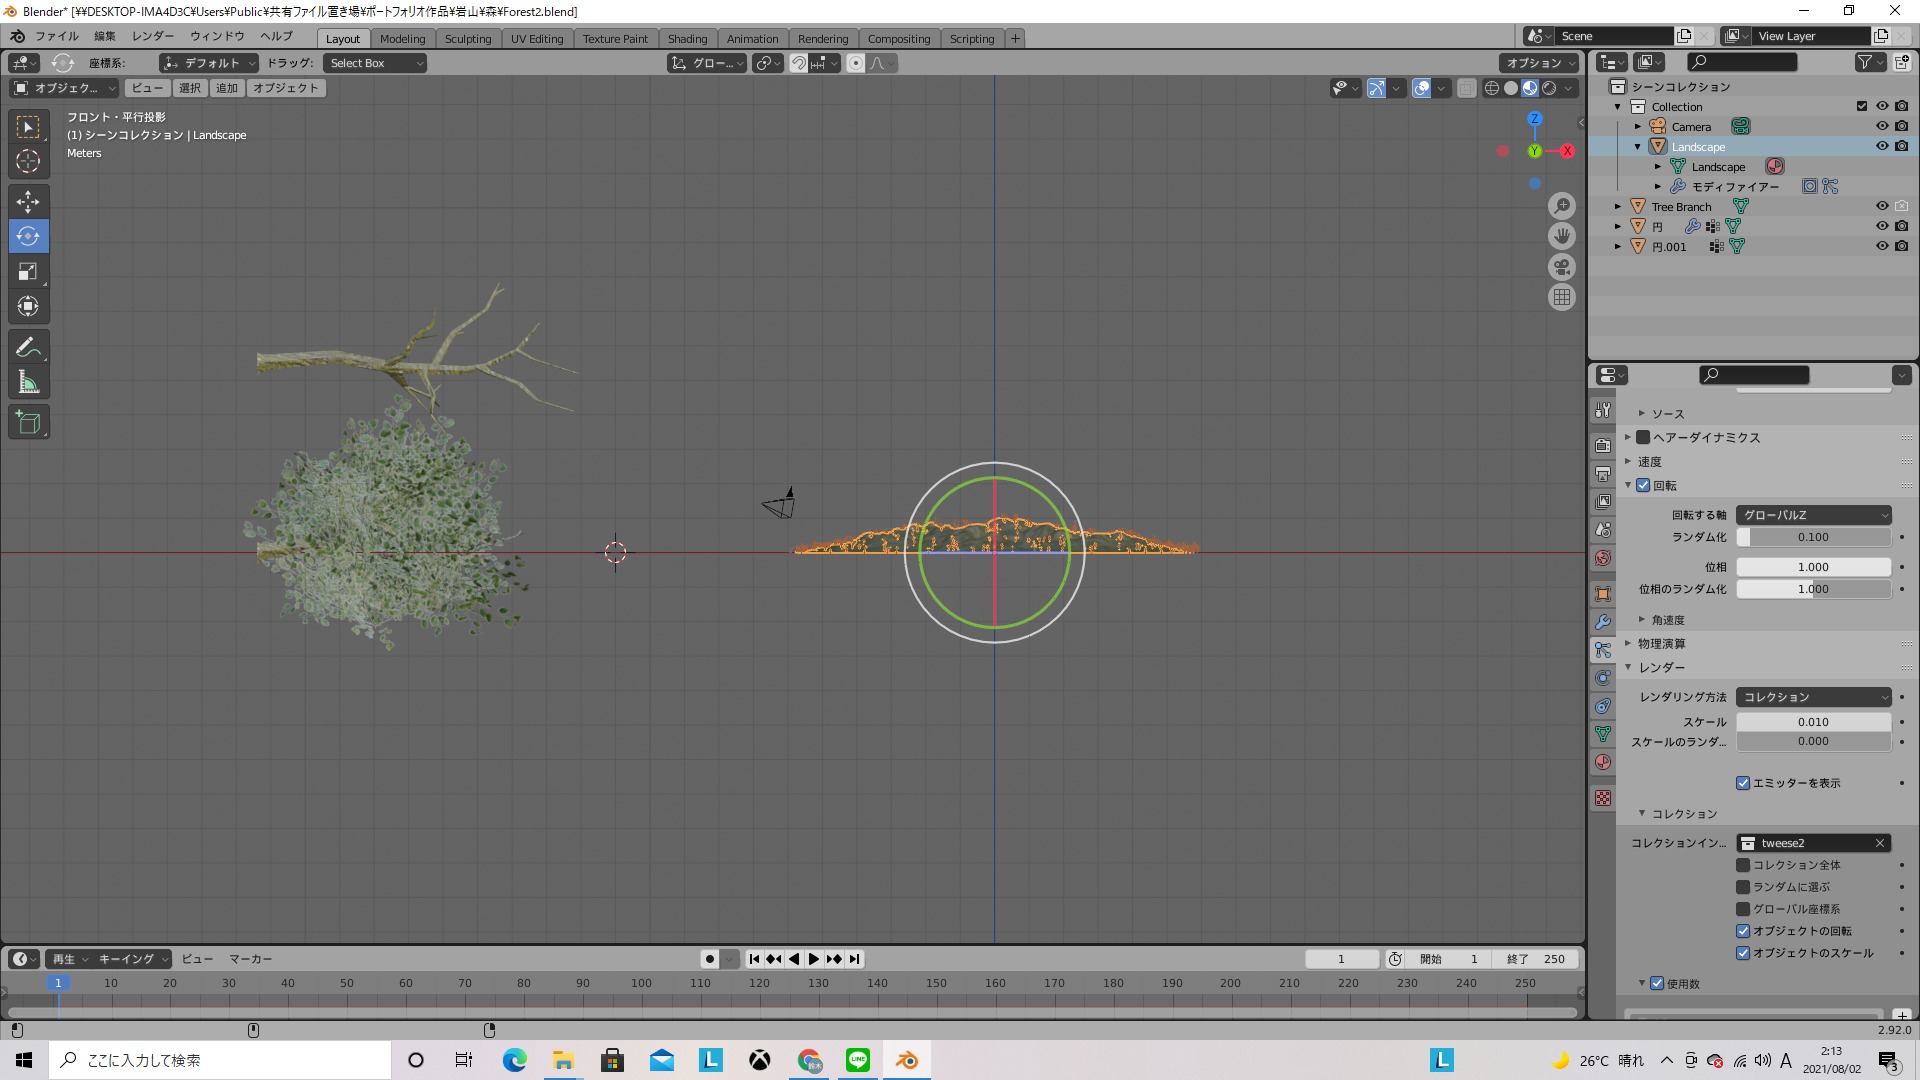Screen dimensions: 1920x1080
Task: Enable the コレクション全体 checkbox
Action: click(x=1743, y=865)
